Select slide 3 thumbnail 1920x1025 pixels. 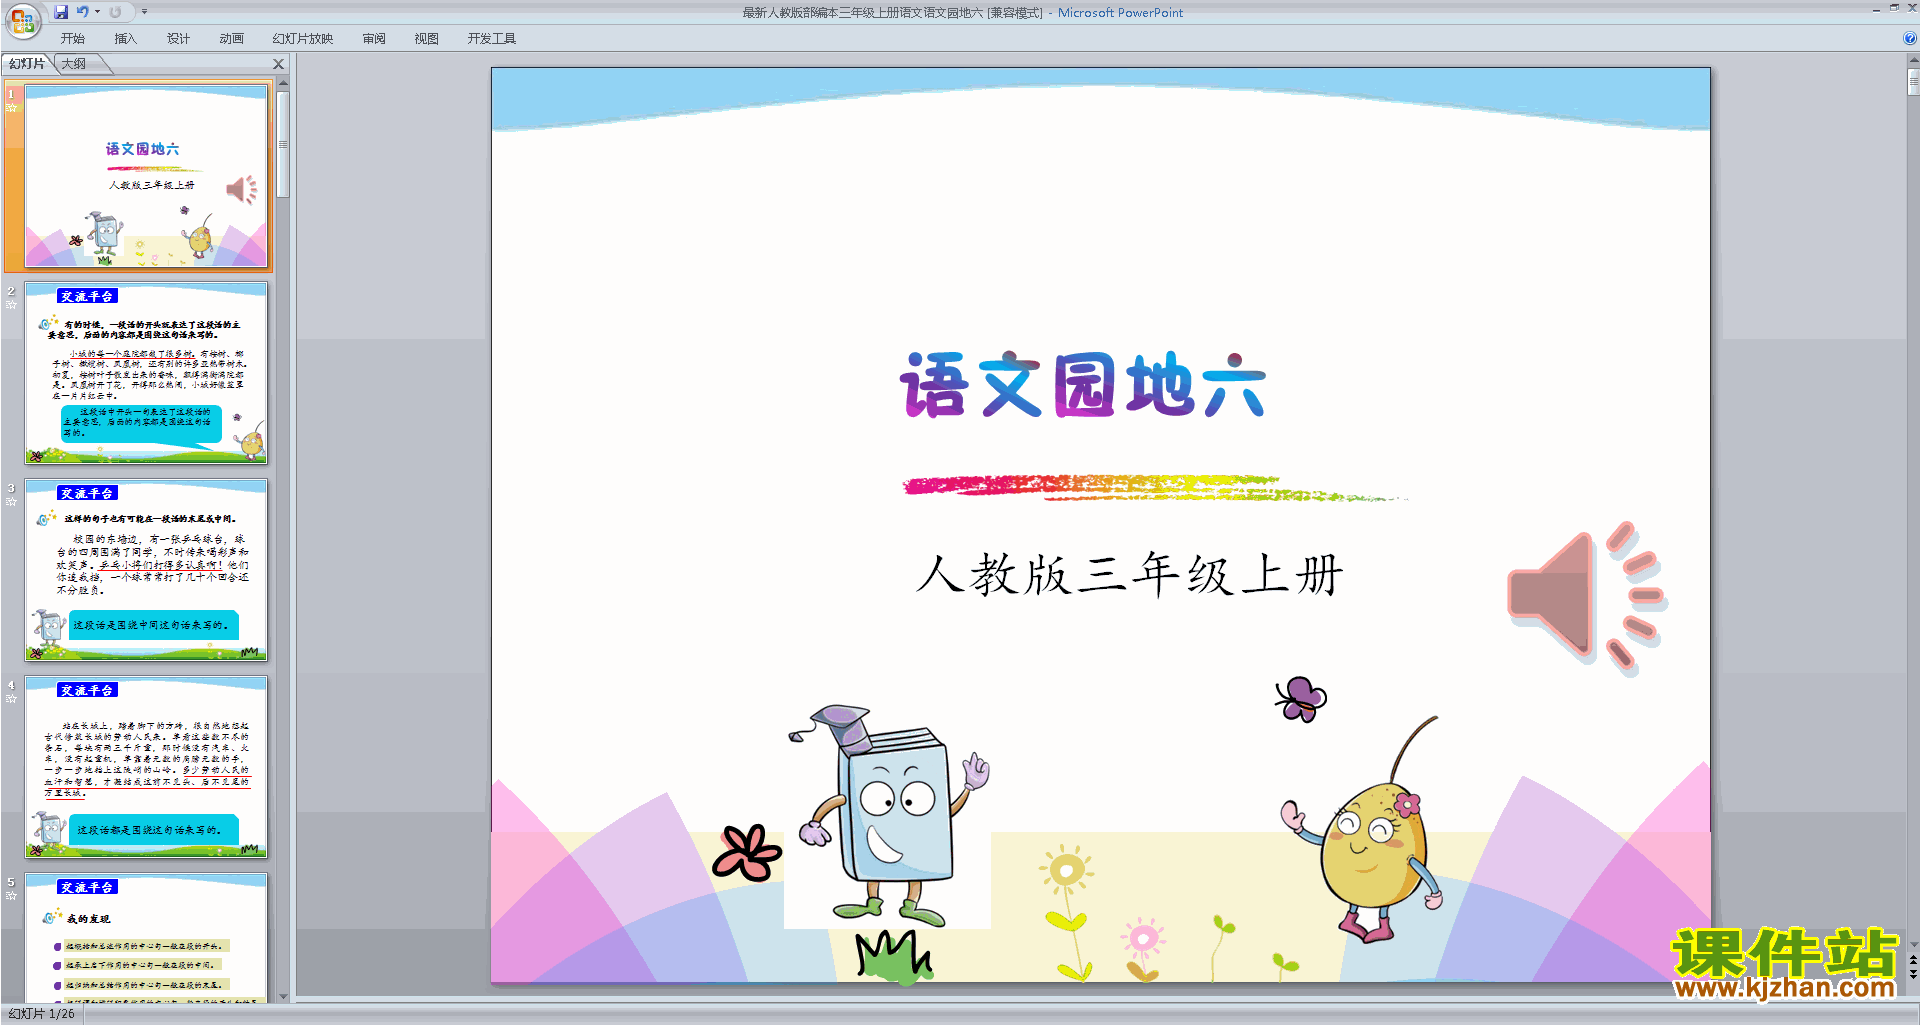tap(146, 570)
